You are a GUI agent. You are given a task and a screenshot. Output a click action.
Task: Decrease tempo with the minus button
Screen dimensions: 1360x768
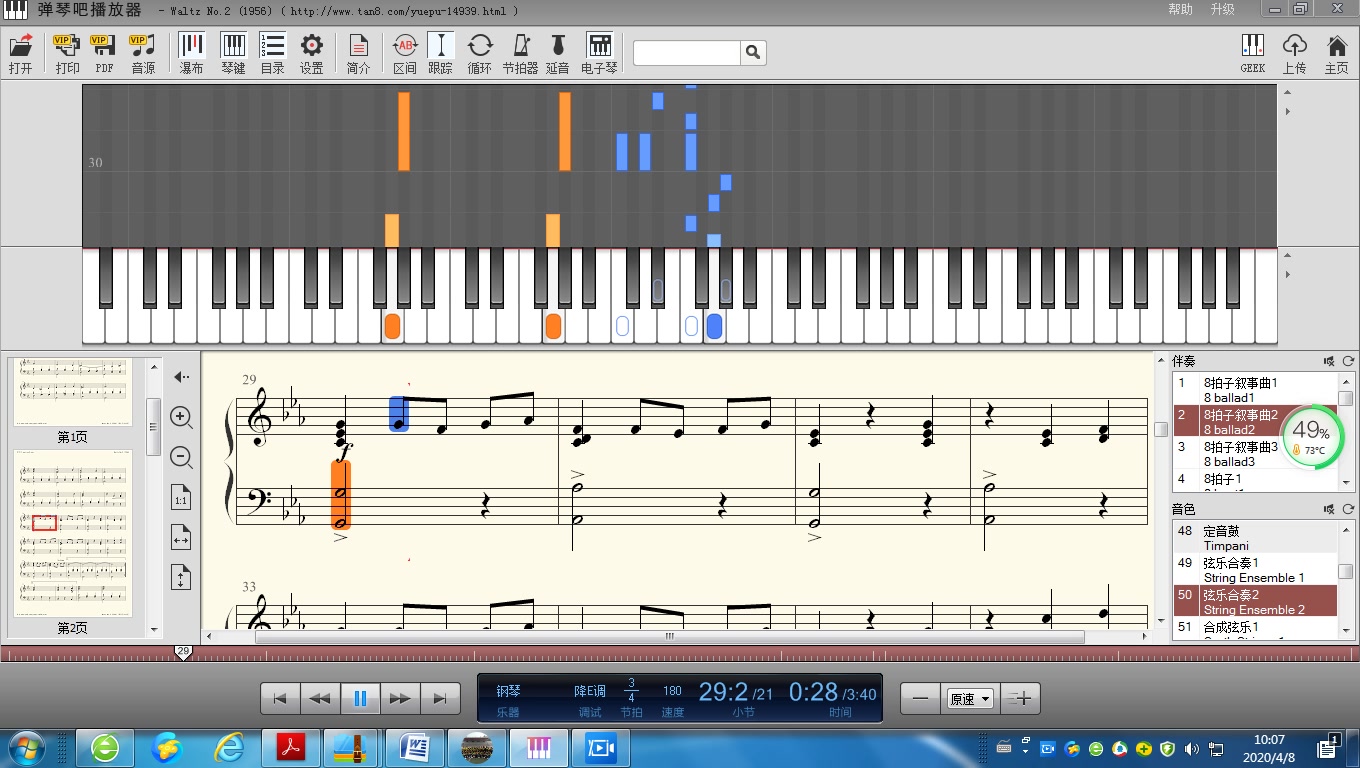[x=921, y=698]
